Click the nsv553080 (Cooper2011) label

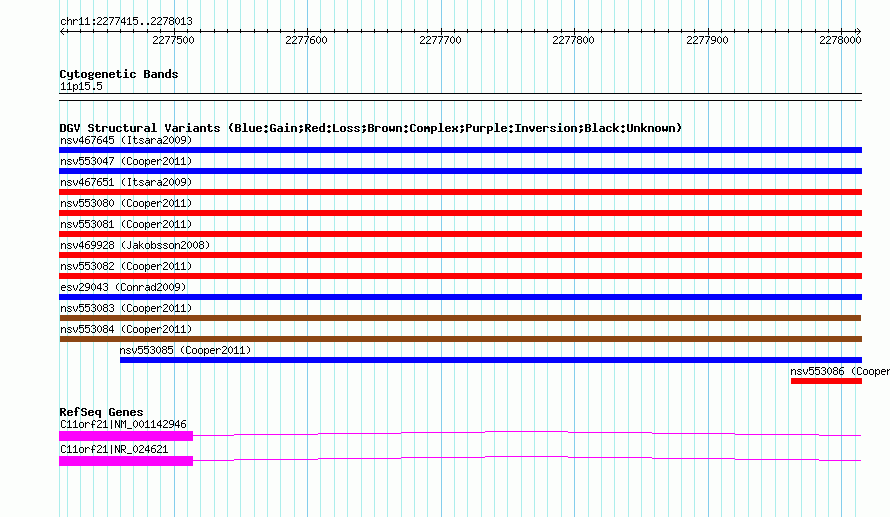click(126, 203)
